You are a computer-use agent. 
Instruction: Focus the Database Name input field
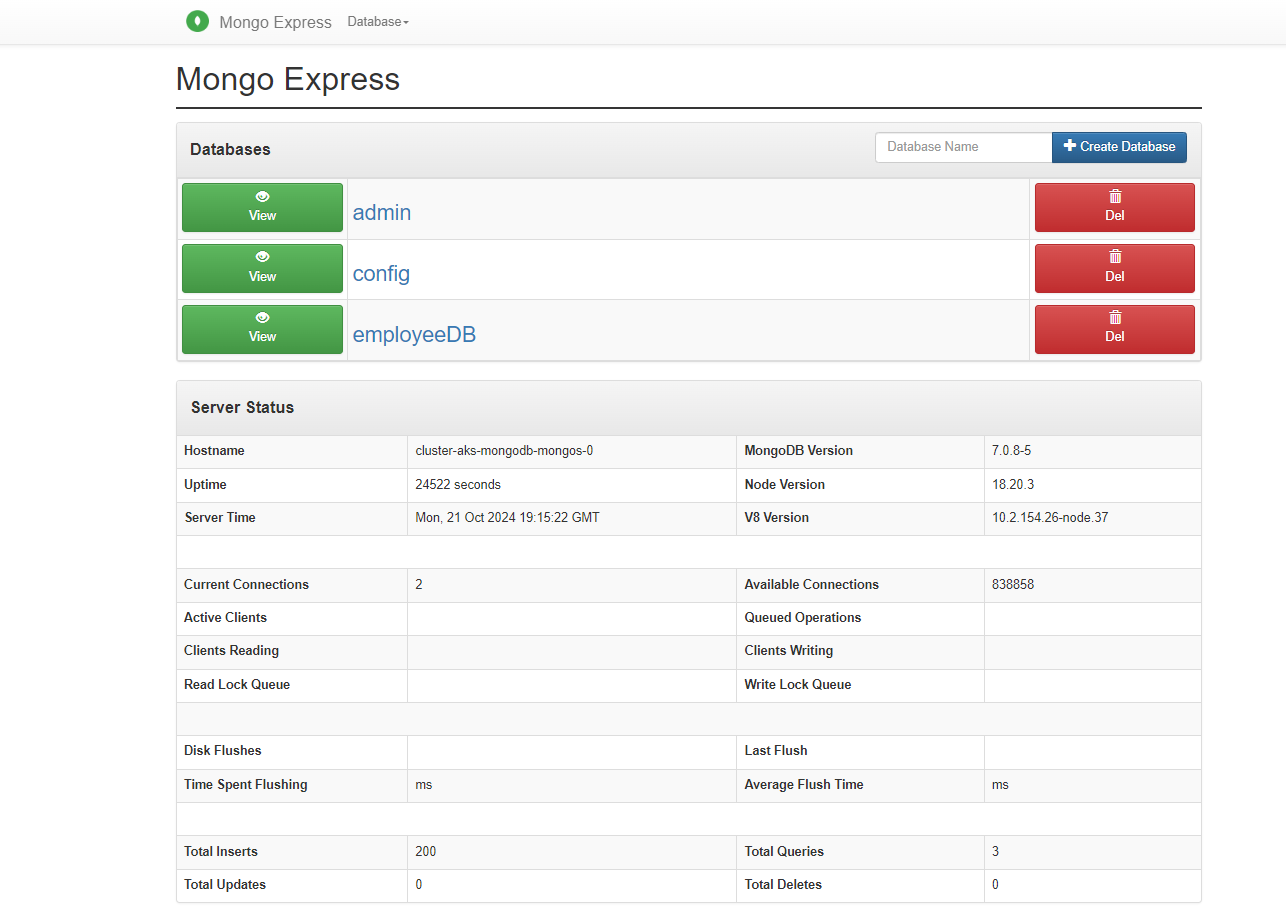(963, 147)
